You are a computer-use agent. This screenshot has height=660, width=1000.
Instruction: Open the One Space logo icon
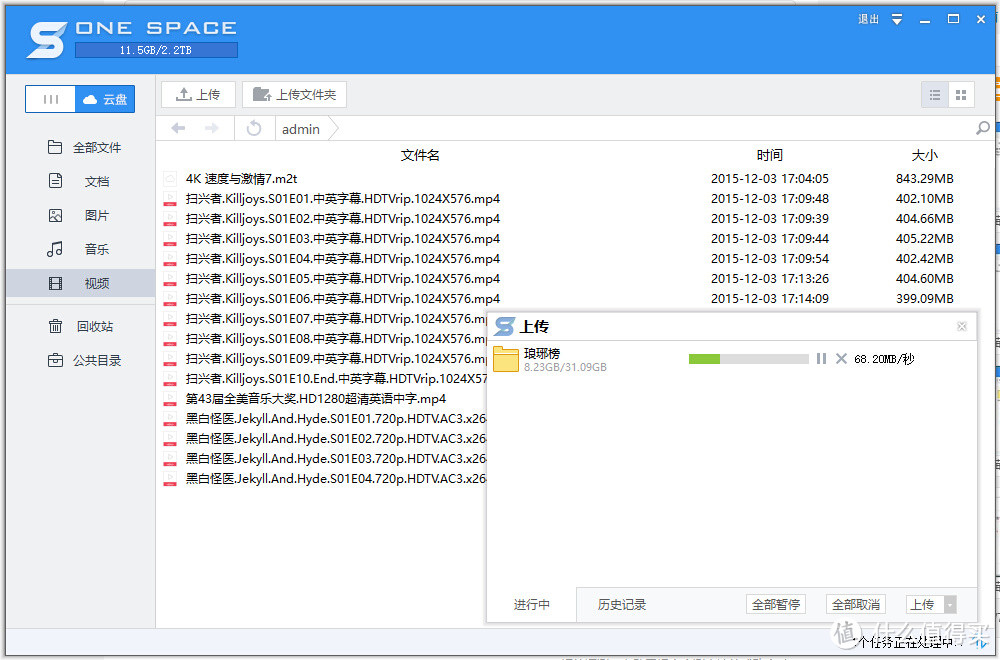46,40
